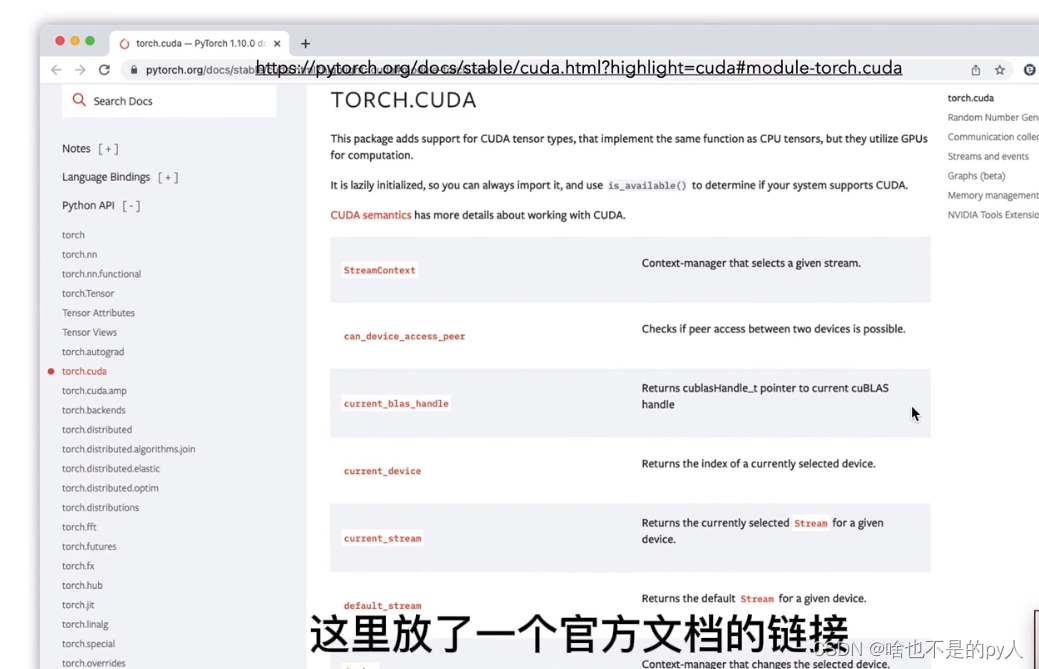Open the can_device_access_peer API link
1039x669 pixels.
[x=404, y=336]
